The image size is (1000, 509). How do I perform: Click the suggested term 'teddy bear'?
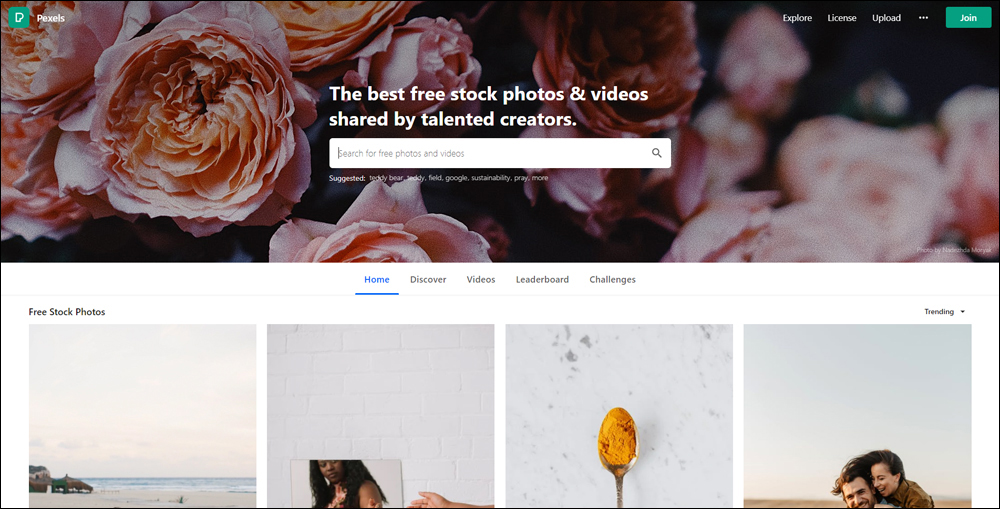(386, 178)
